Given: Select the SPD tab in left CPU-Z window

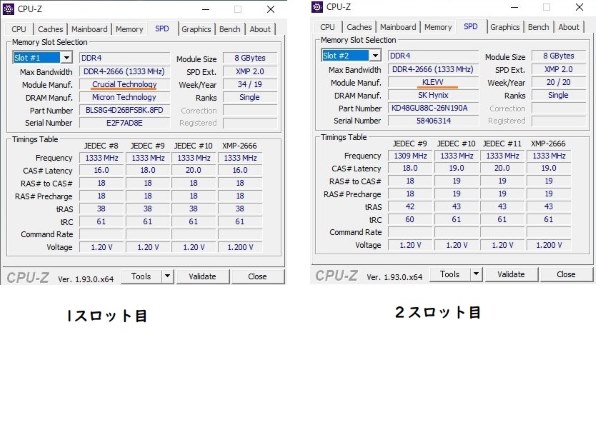Looking at the screenshot, I should pos(162,29).
